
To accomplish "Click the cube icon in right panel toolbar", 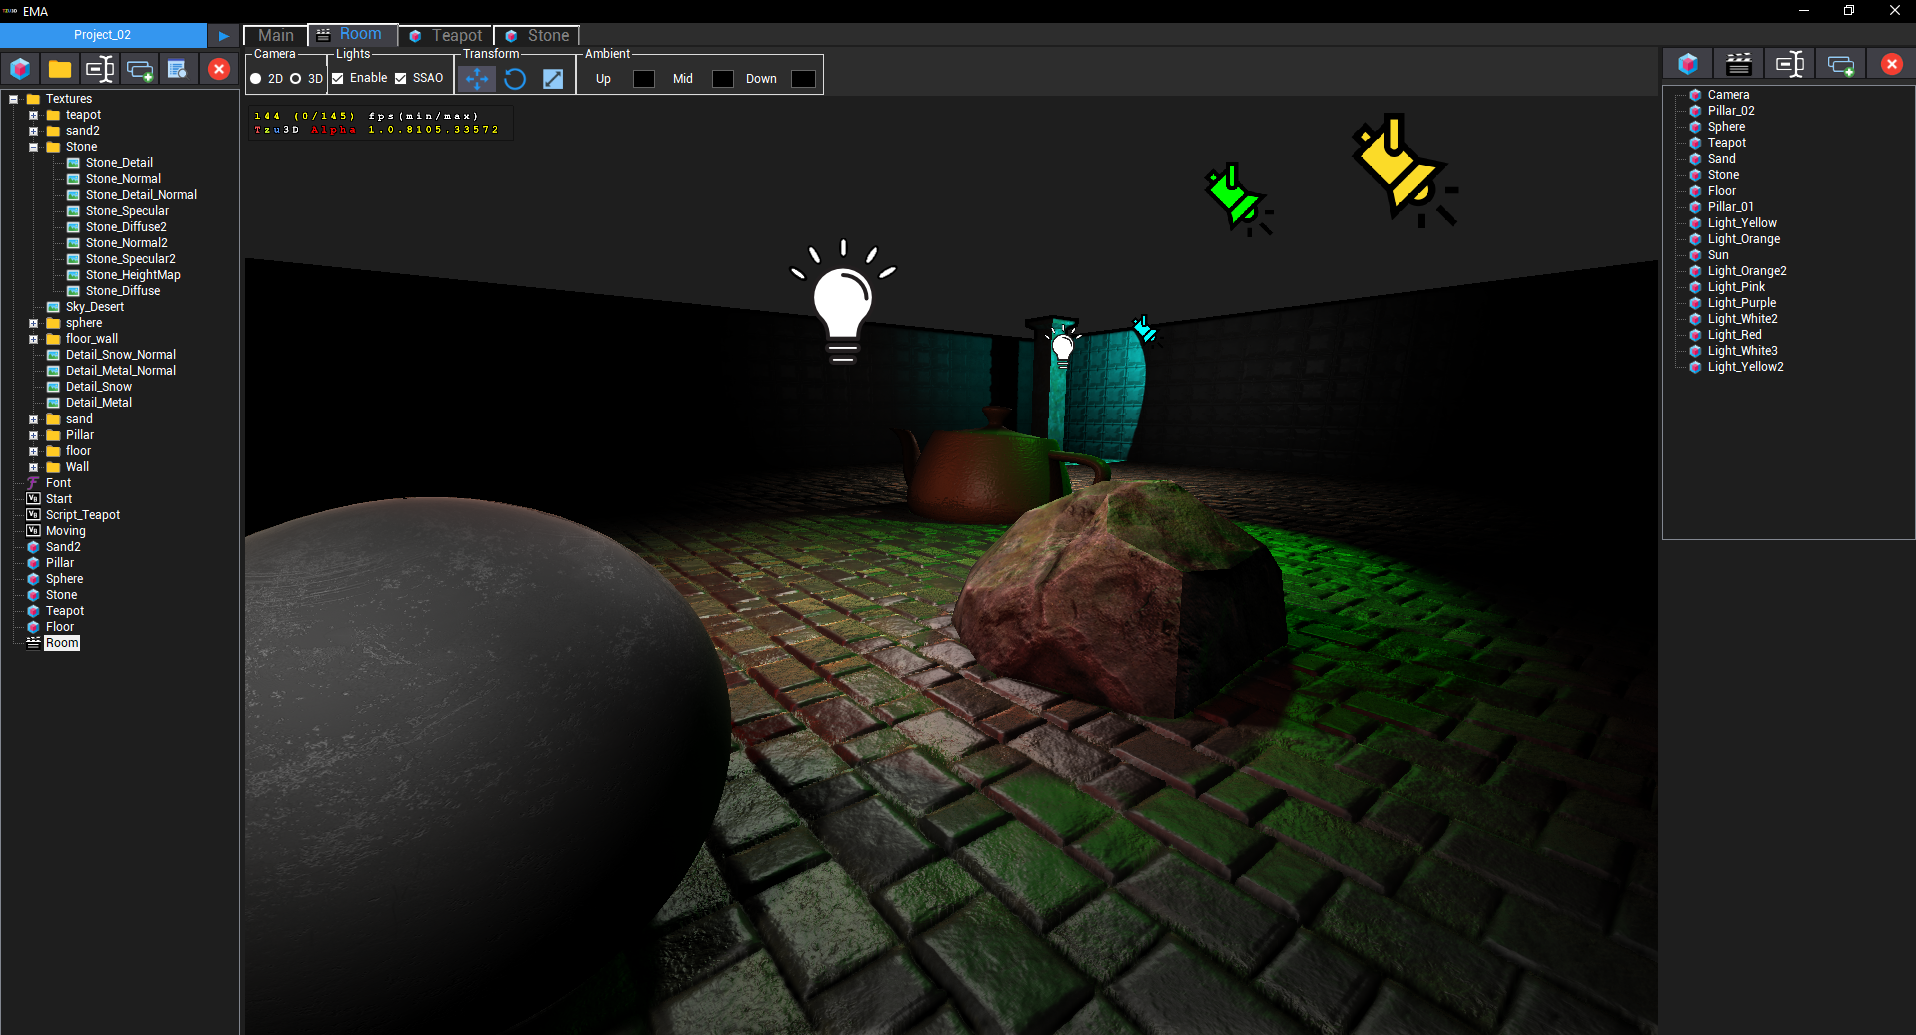I will (1688, 64).
